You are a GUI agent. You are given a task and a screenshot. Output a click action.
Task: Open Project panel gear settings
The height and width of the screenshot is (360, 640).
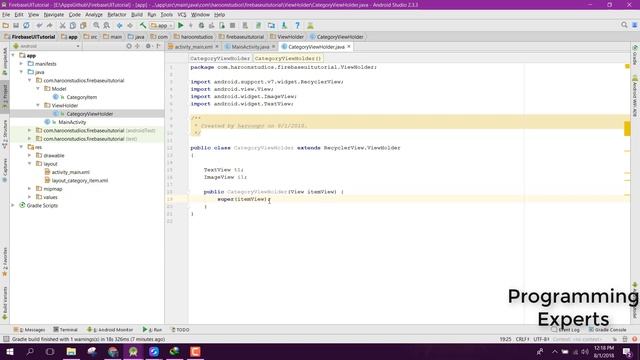149,46
